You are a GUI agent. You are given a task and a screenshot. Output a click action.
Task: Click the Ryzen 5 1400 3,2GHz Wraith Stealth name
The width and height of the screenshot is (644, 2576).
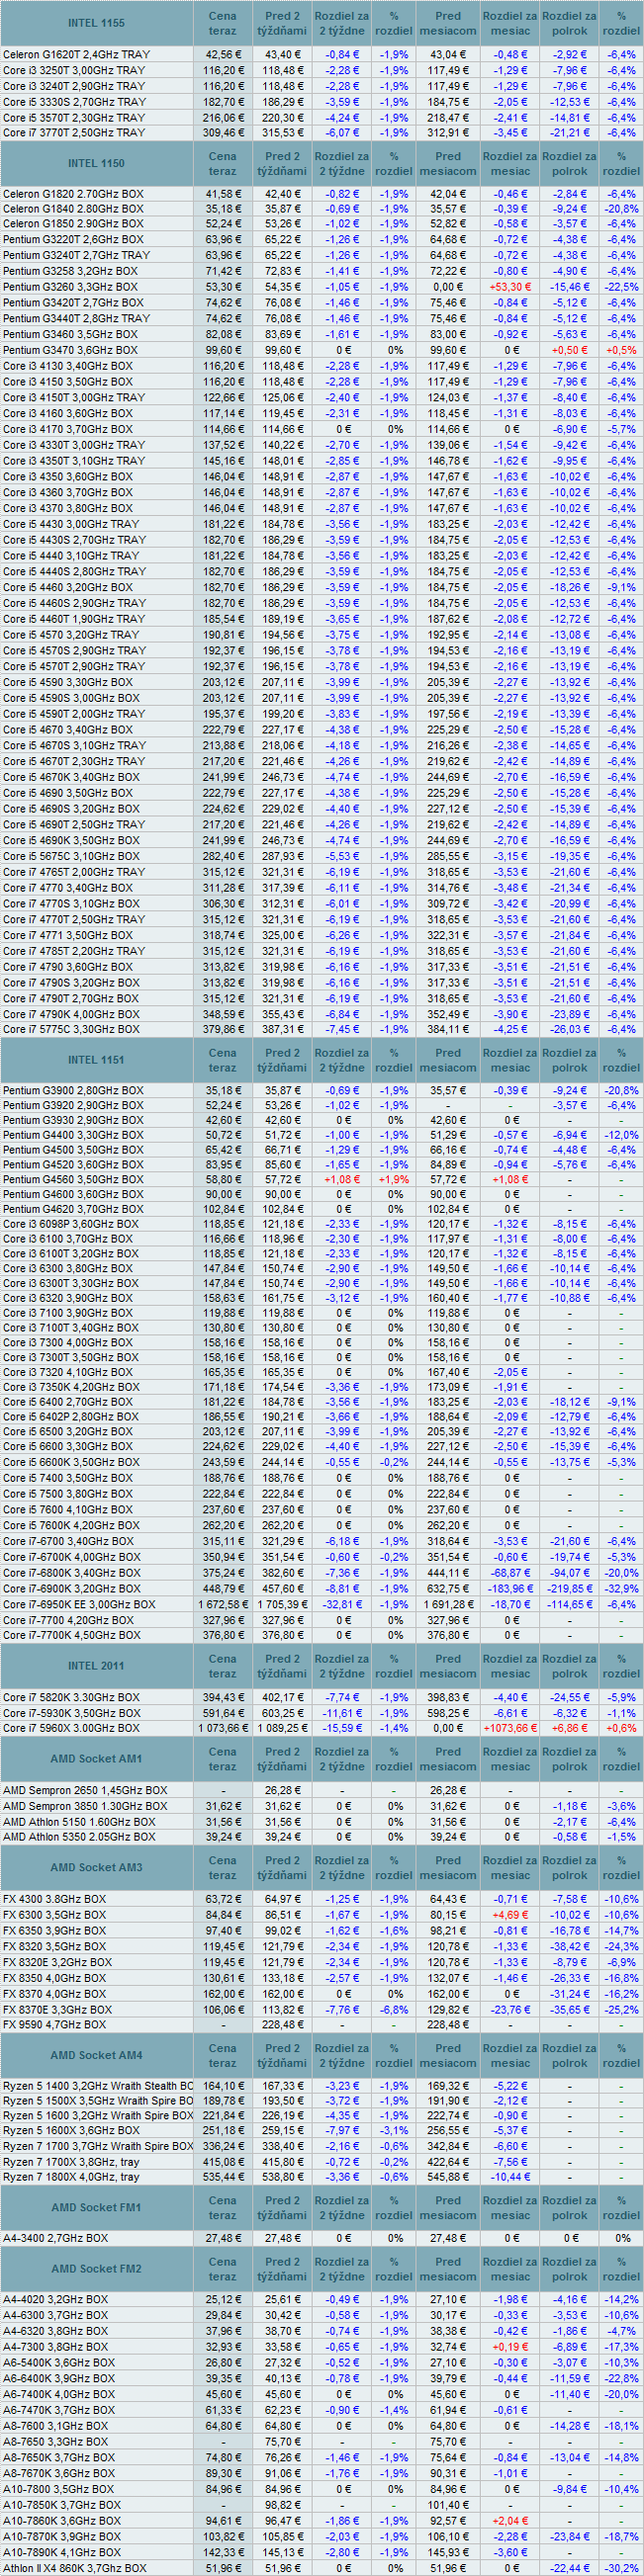[98, 2086]
